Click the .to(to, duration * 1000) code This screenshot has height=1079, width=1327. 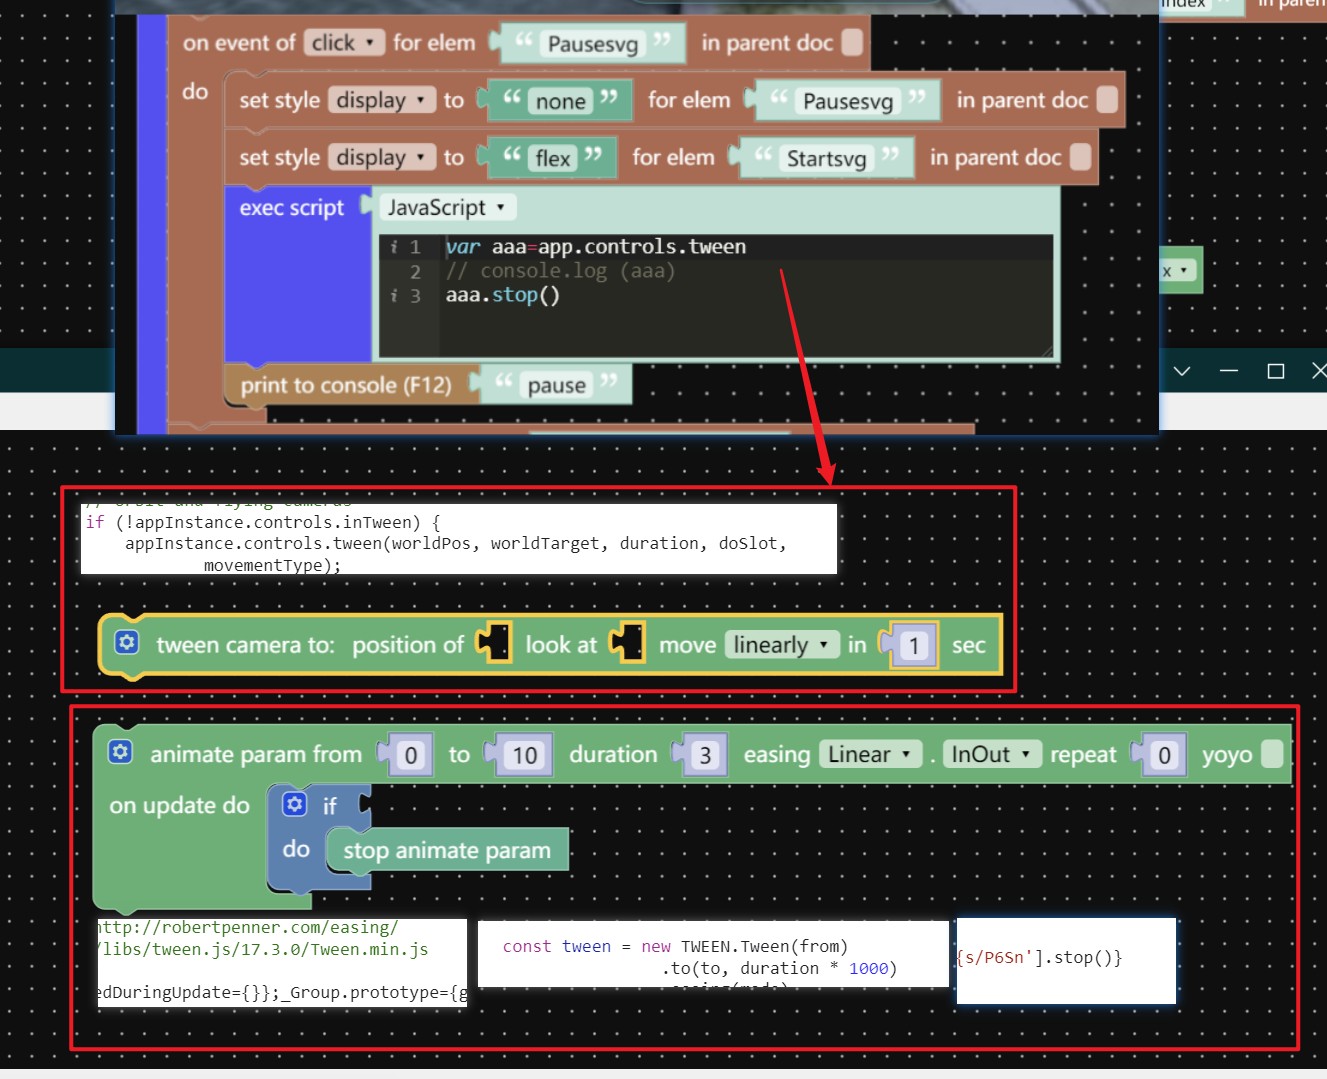778,968
